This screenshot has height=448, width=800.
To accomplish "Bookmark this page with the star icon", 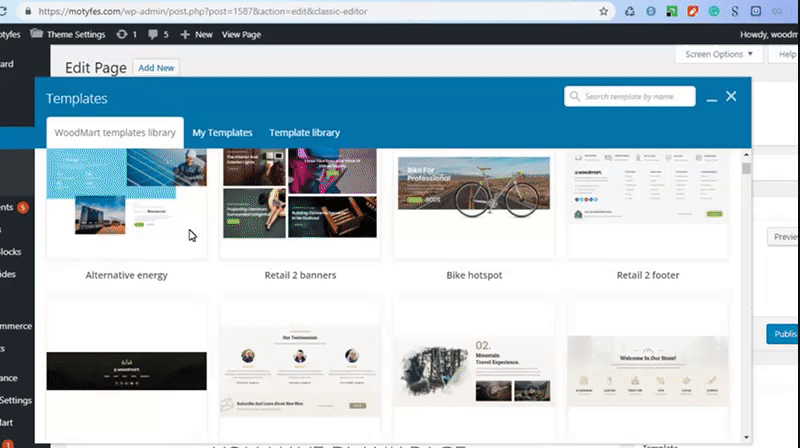I will [x=604, y=11].
